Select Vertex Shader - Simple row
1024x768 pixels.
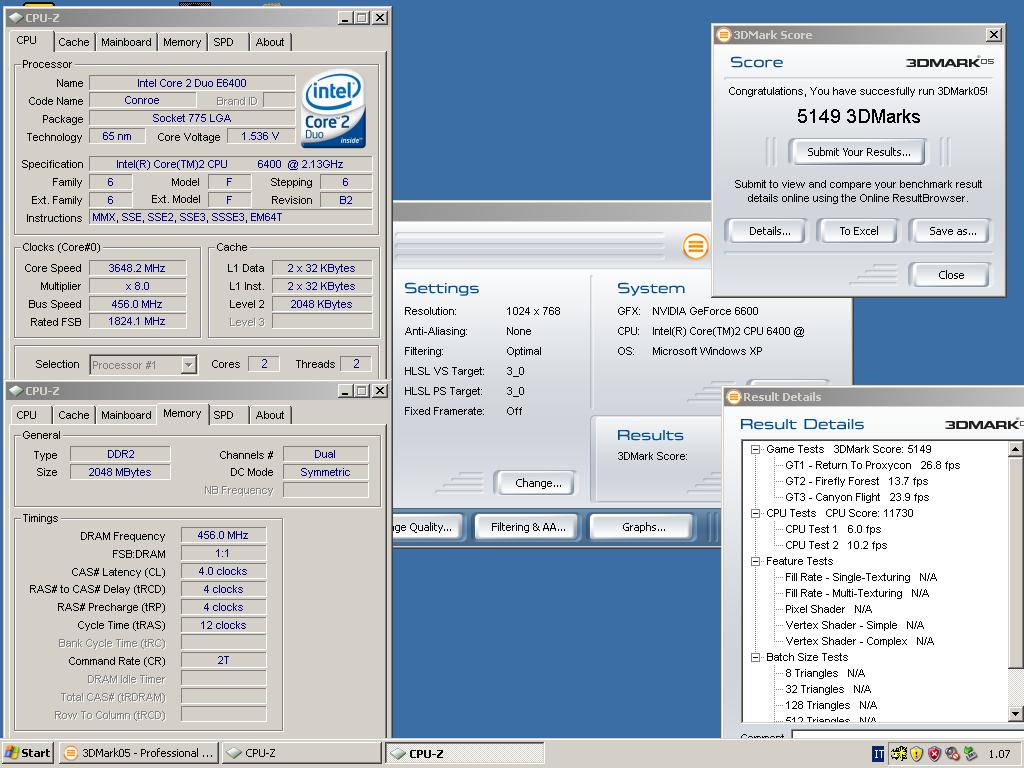854,625
